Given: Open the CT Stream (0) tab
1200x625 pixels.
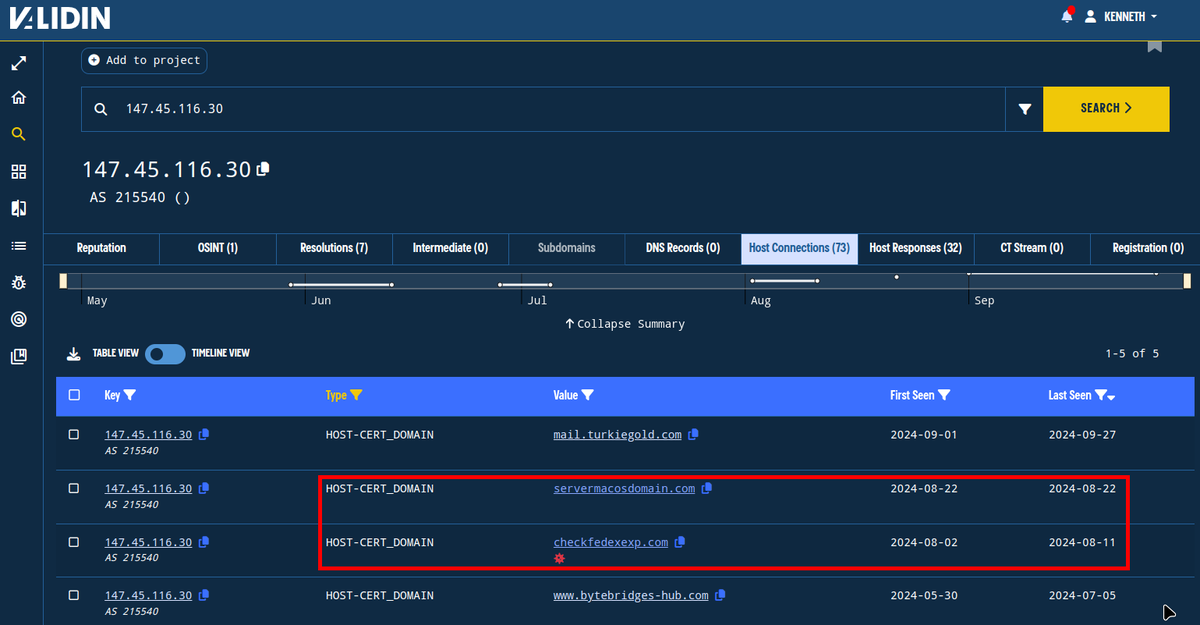Looking at the screenshot, I should coord(1031,248).
